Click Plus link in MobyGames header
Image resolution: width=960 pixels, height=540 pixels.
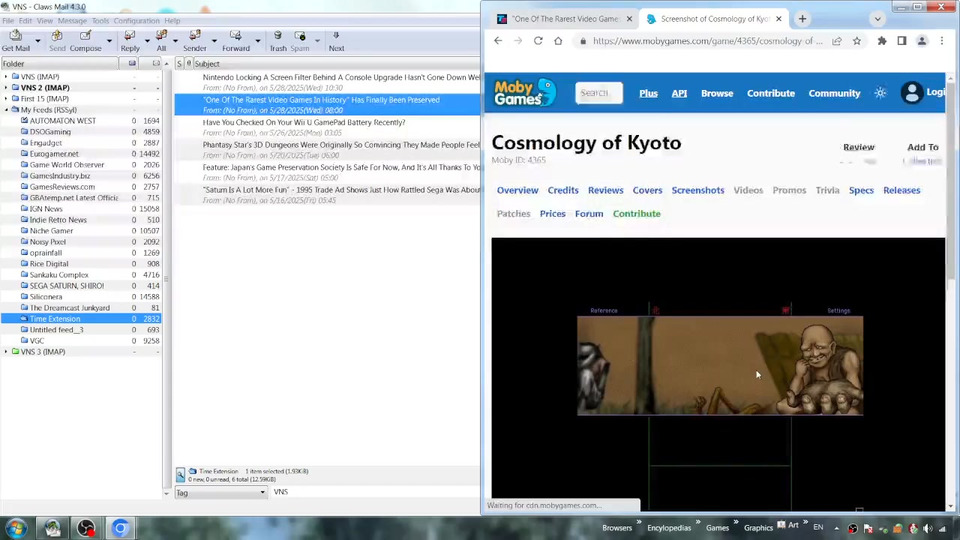coord(648,93)
